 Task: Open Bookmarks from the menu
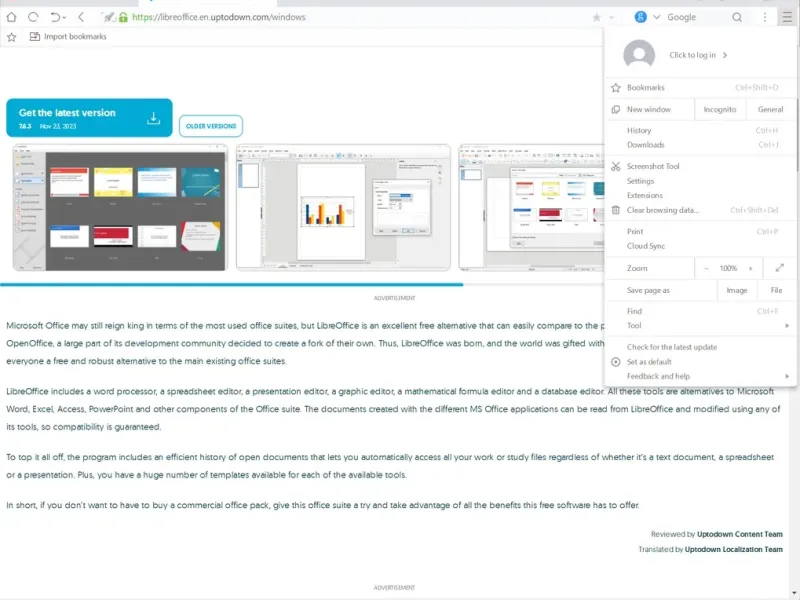click(700, 88)
